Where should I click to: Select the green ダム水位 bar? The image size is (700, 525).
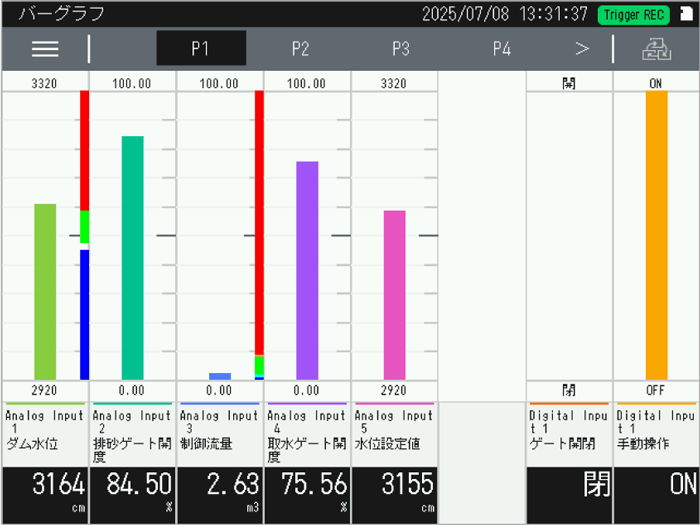(x=45, y=291)
